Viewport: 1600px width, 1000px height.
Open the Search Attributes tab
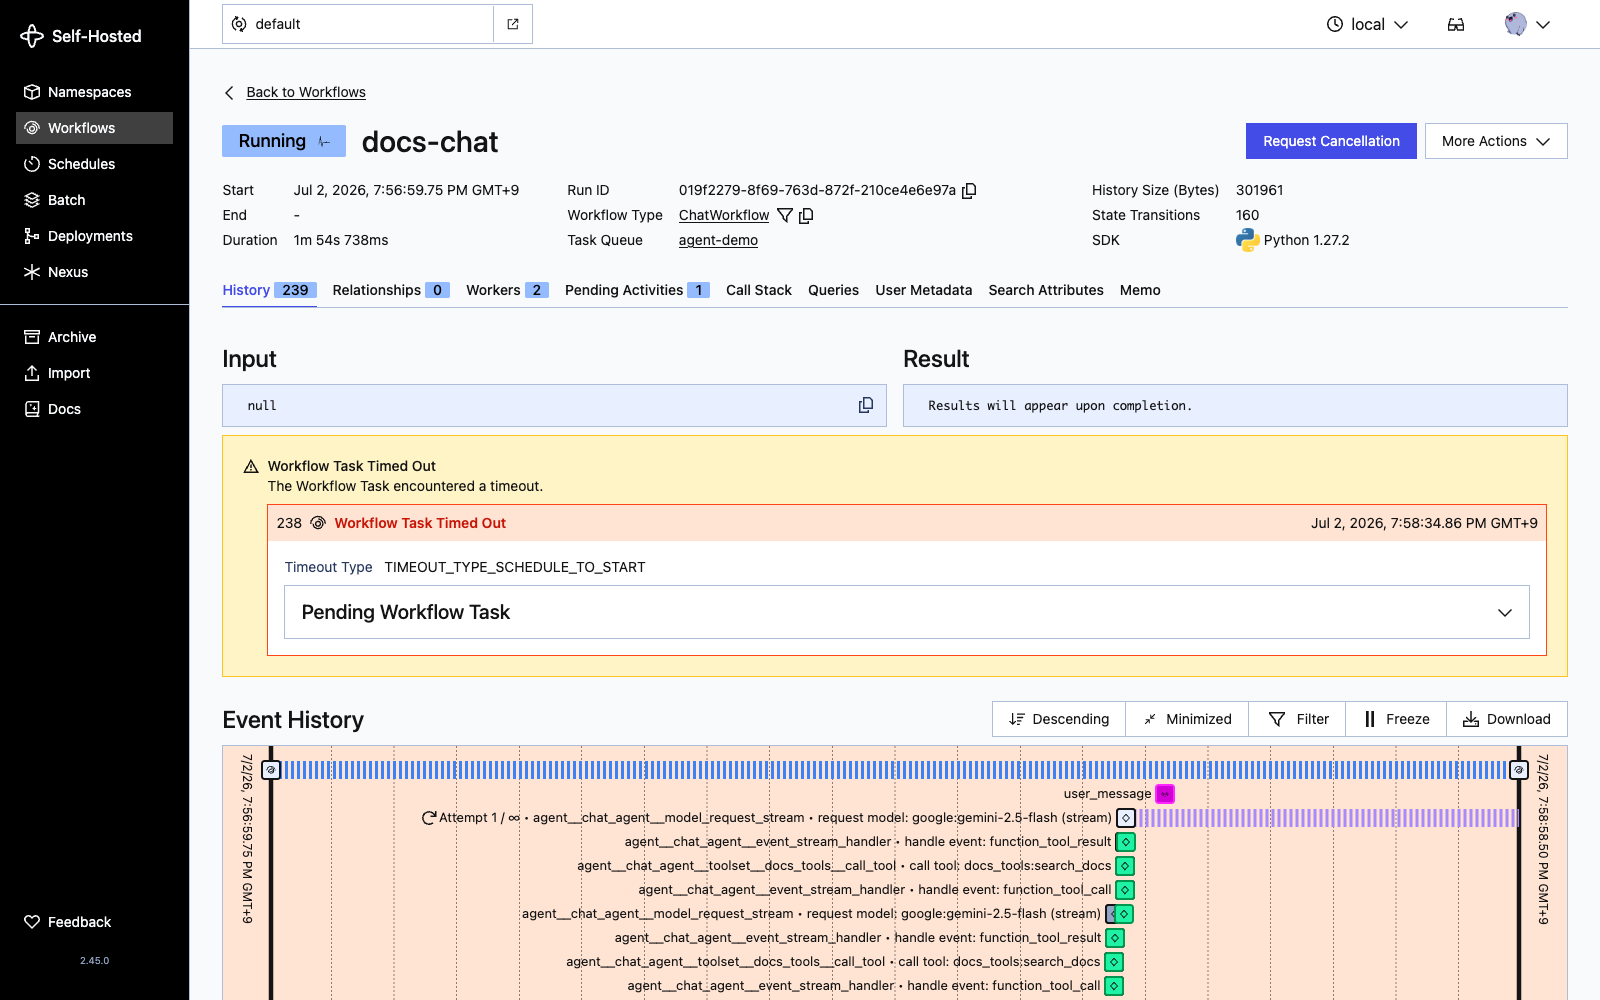tap(1046, 290)
